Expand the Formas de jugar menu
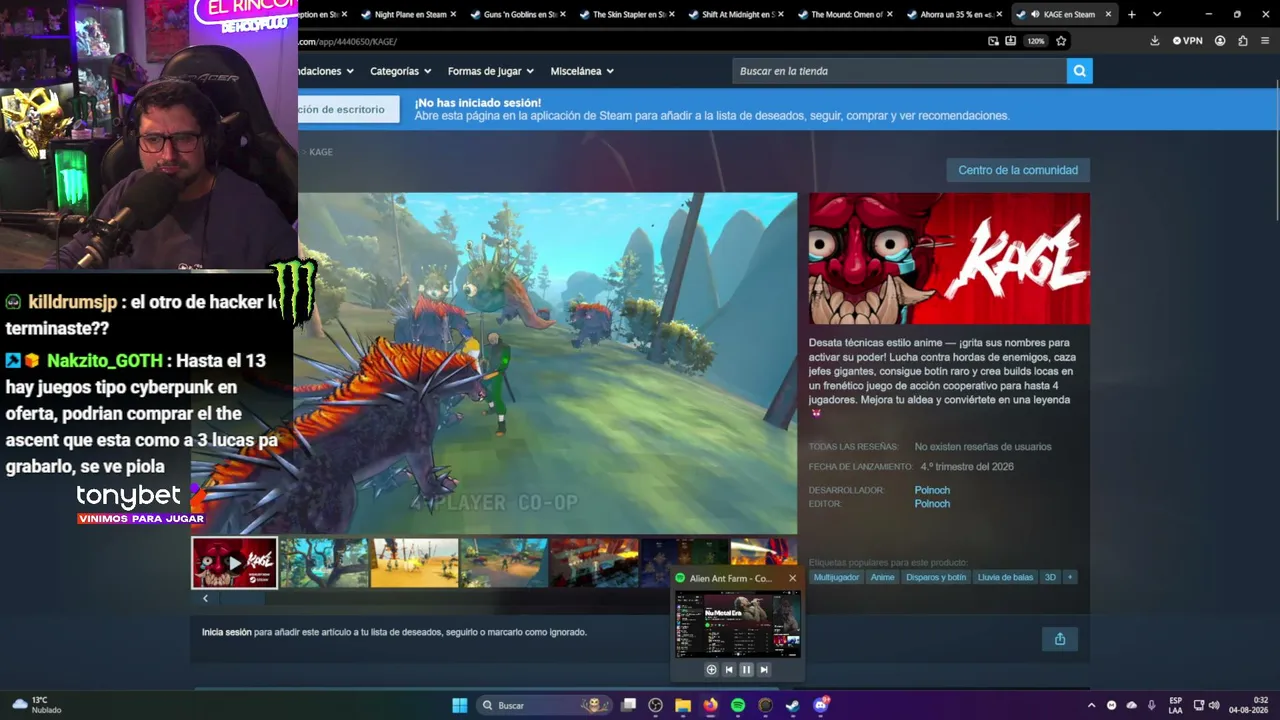 (x=491, y=71)
